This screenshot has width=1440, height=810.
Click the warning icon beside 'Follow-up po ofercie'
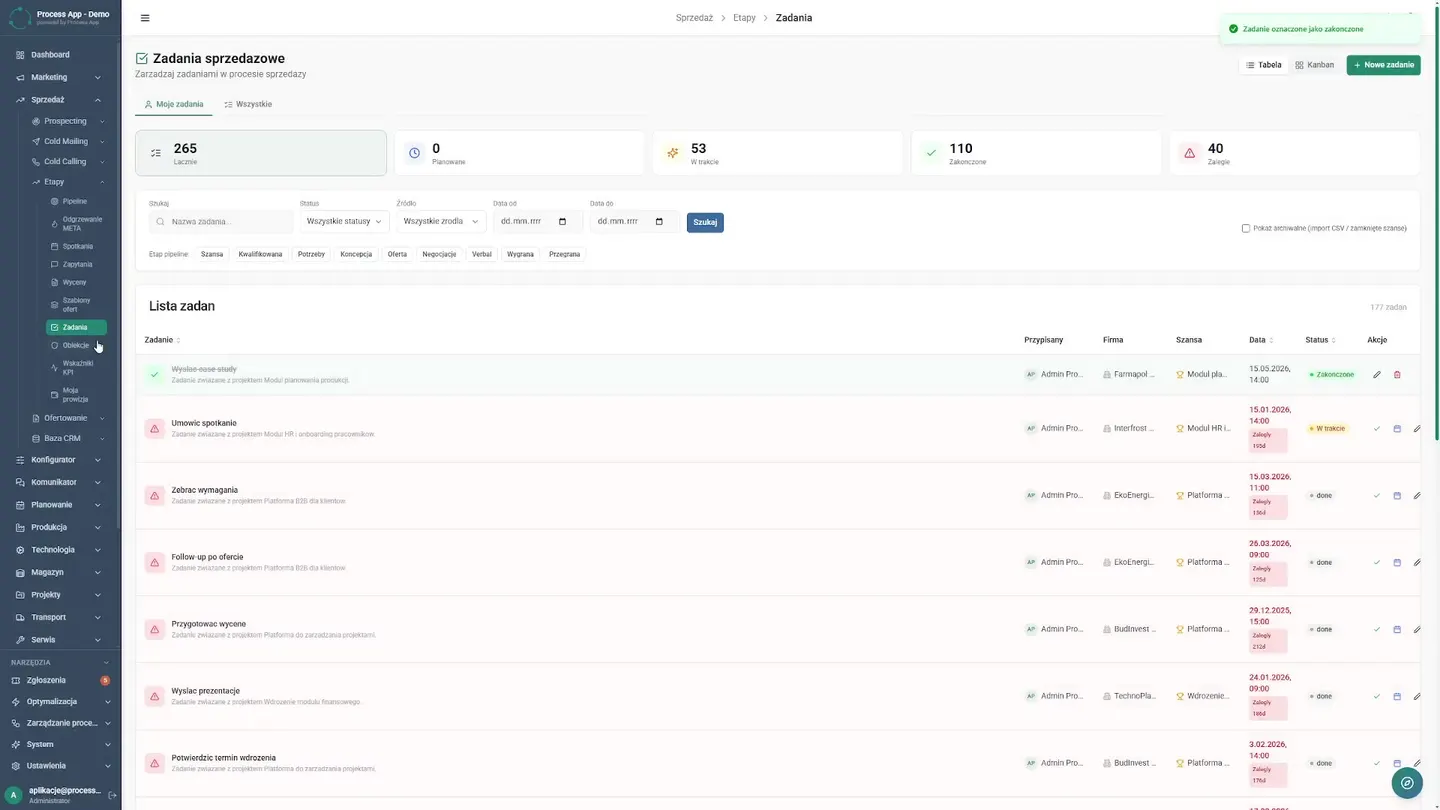click(x=154, y=563)
